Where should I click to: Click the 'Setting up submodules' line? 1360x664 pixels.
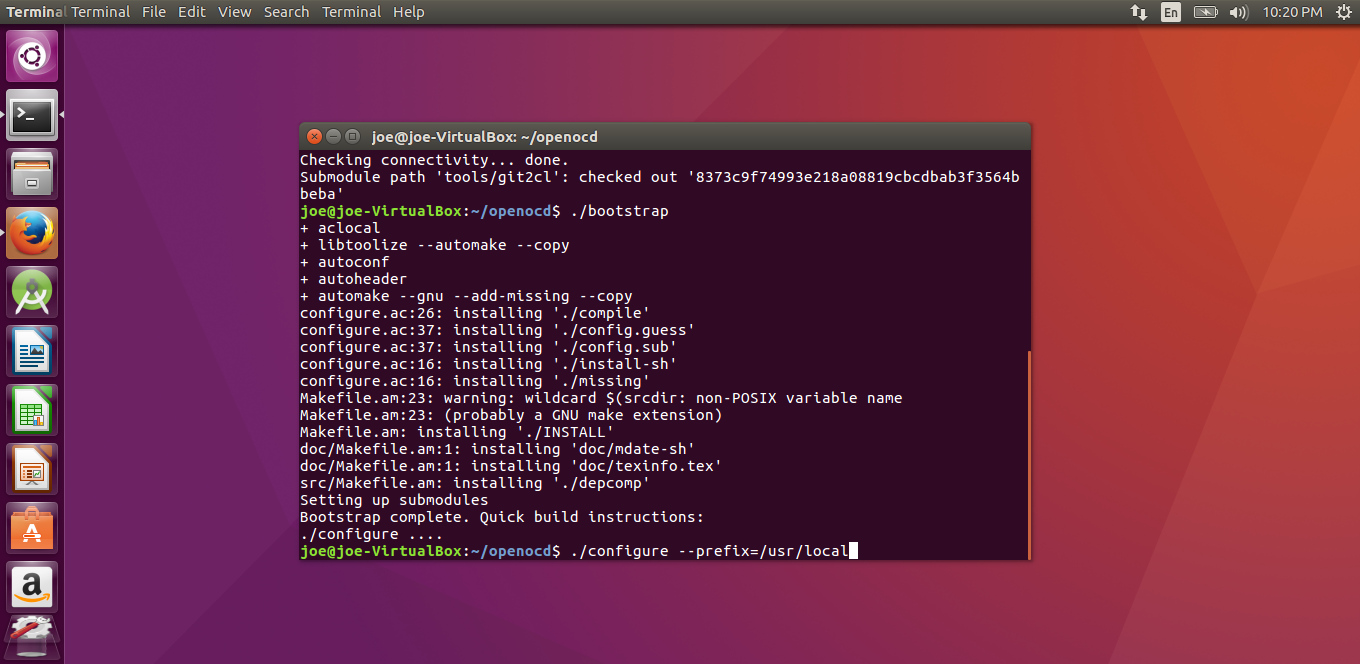pyautogui.click(x=394, y=500)
